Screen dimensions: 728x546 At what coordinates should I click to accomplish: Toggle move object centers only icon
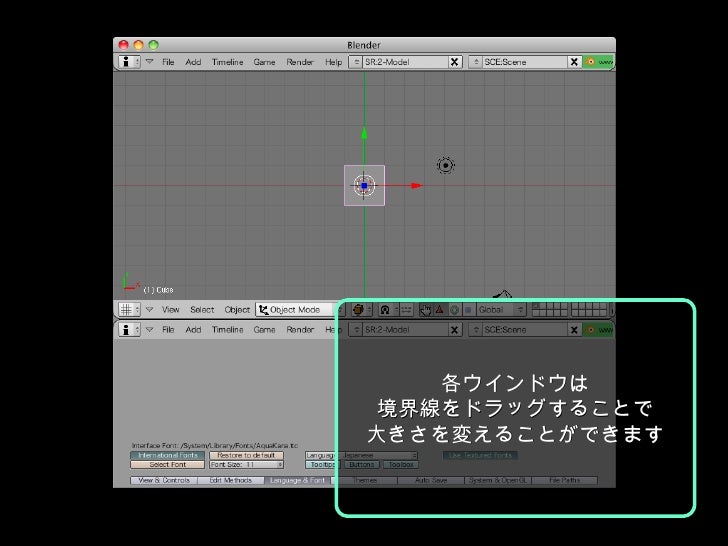click(406, 310)
